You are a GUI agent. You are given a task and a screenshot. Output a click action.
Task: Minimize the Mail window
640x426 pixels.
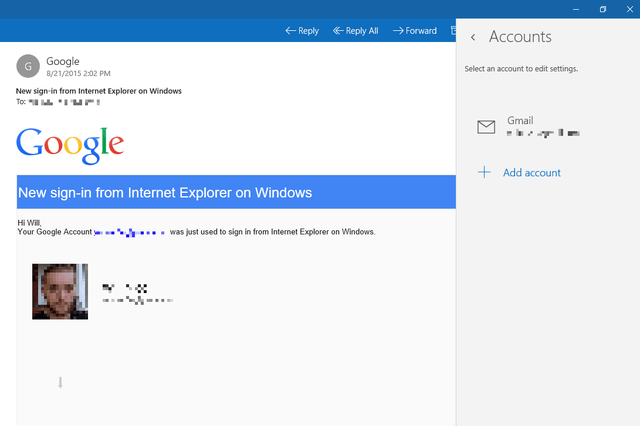tap(576, 9)
